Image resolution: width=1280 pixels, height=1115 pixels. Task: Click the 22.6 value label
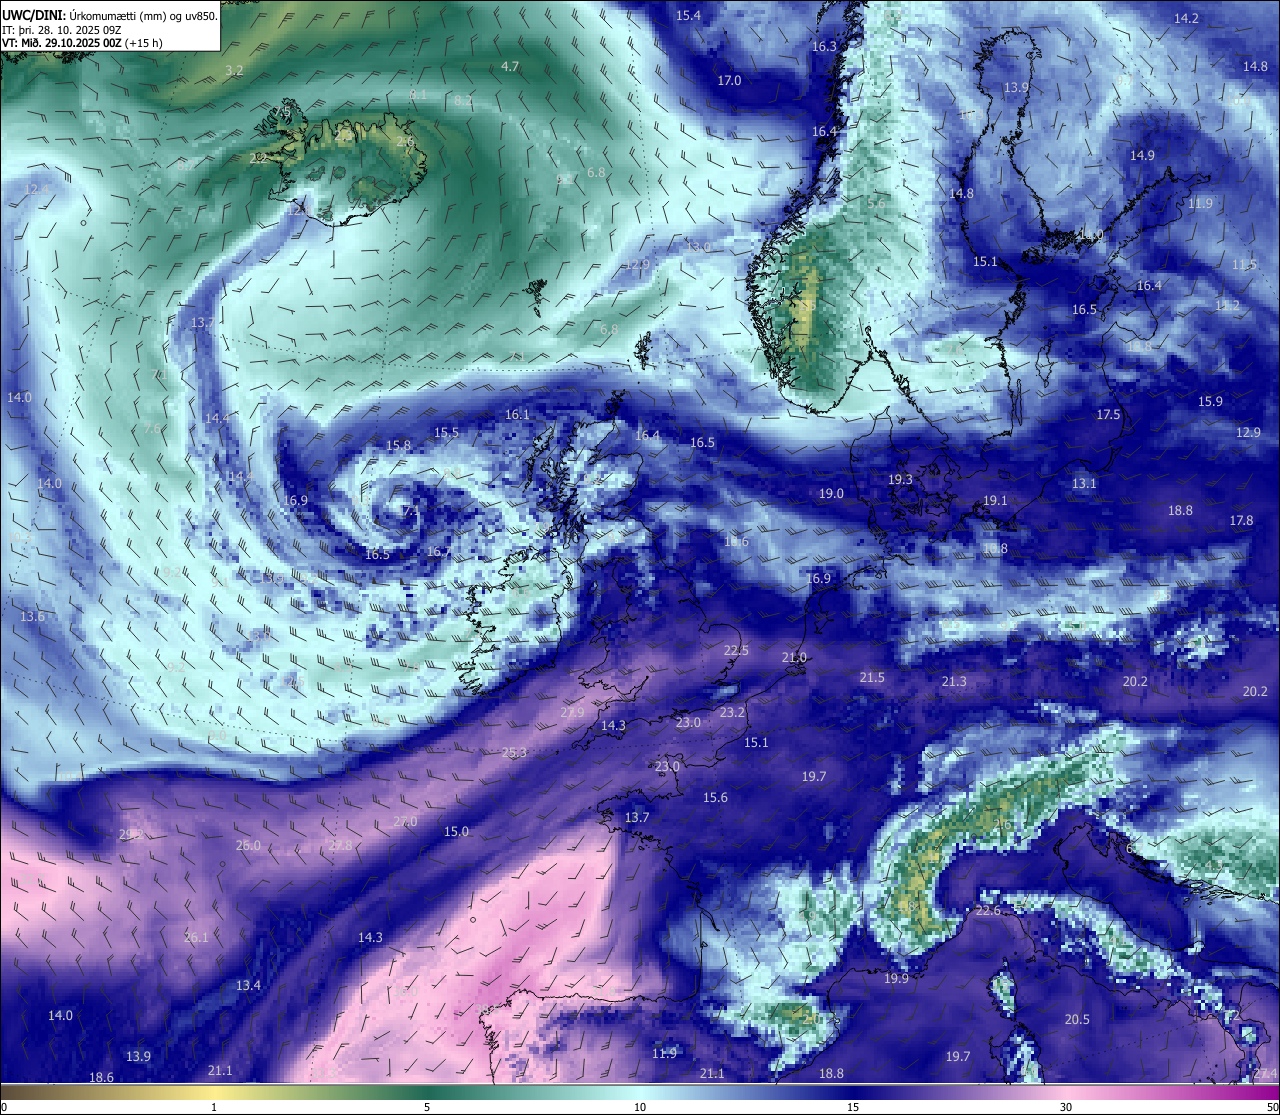pos(988,910)
